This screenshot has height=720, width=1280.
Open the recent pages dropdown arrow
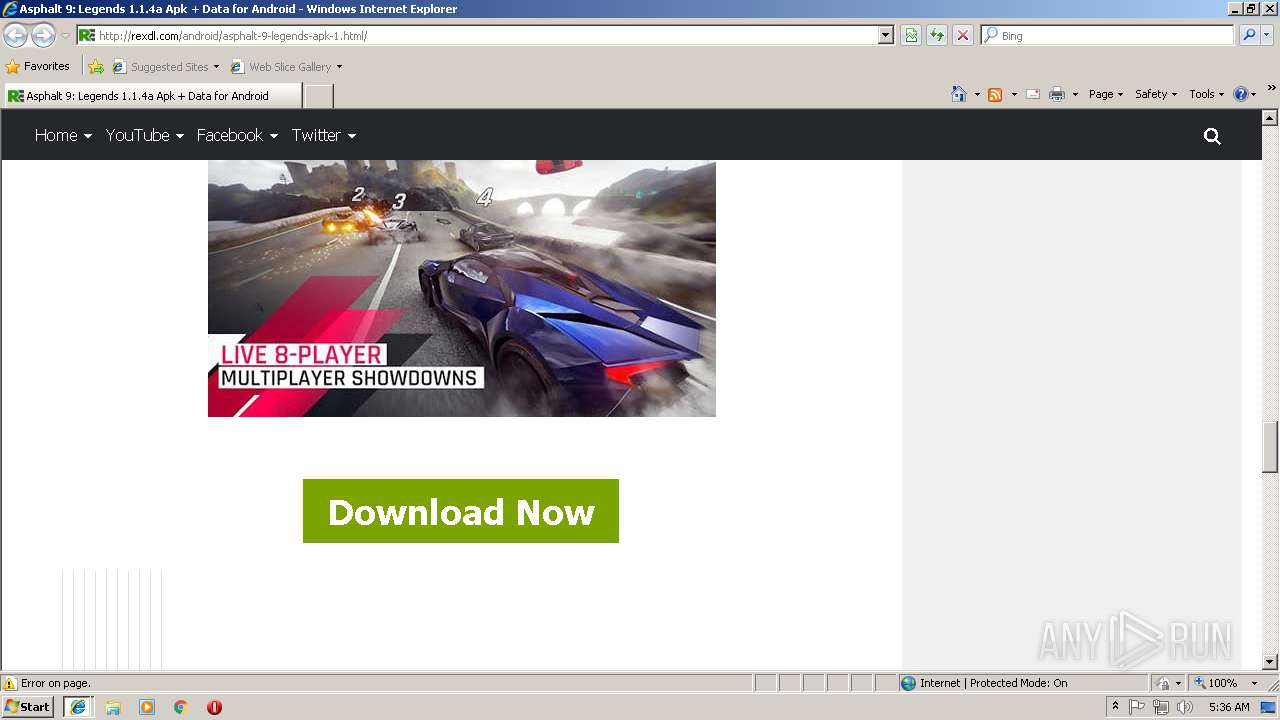[x=65, y=36]
